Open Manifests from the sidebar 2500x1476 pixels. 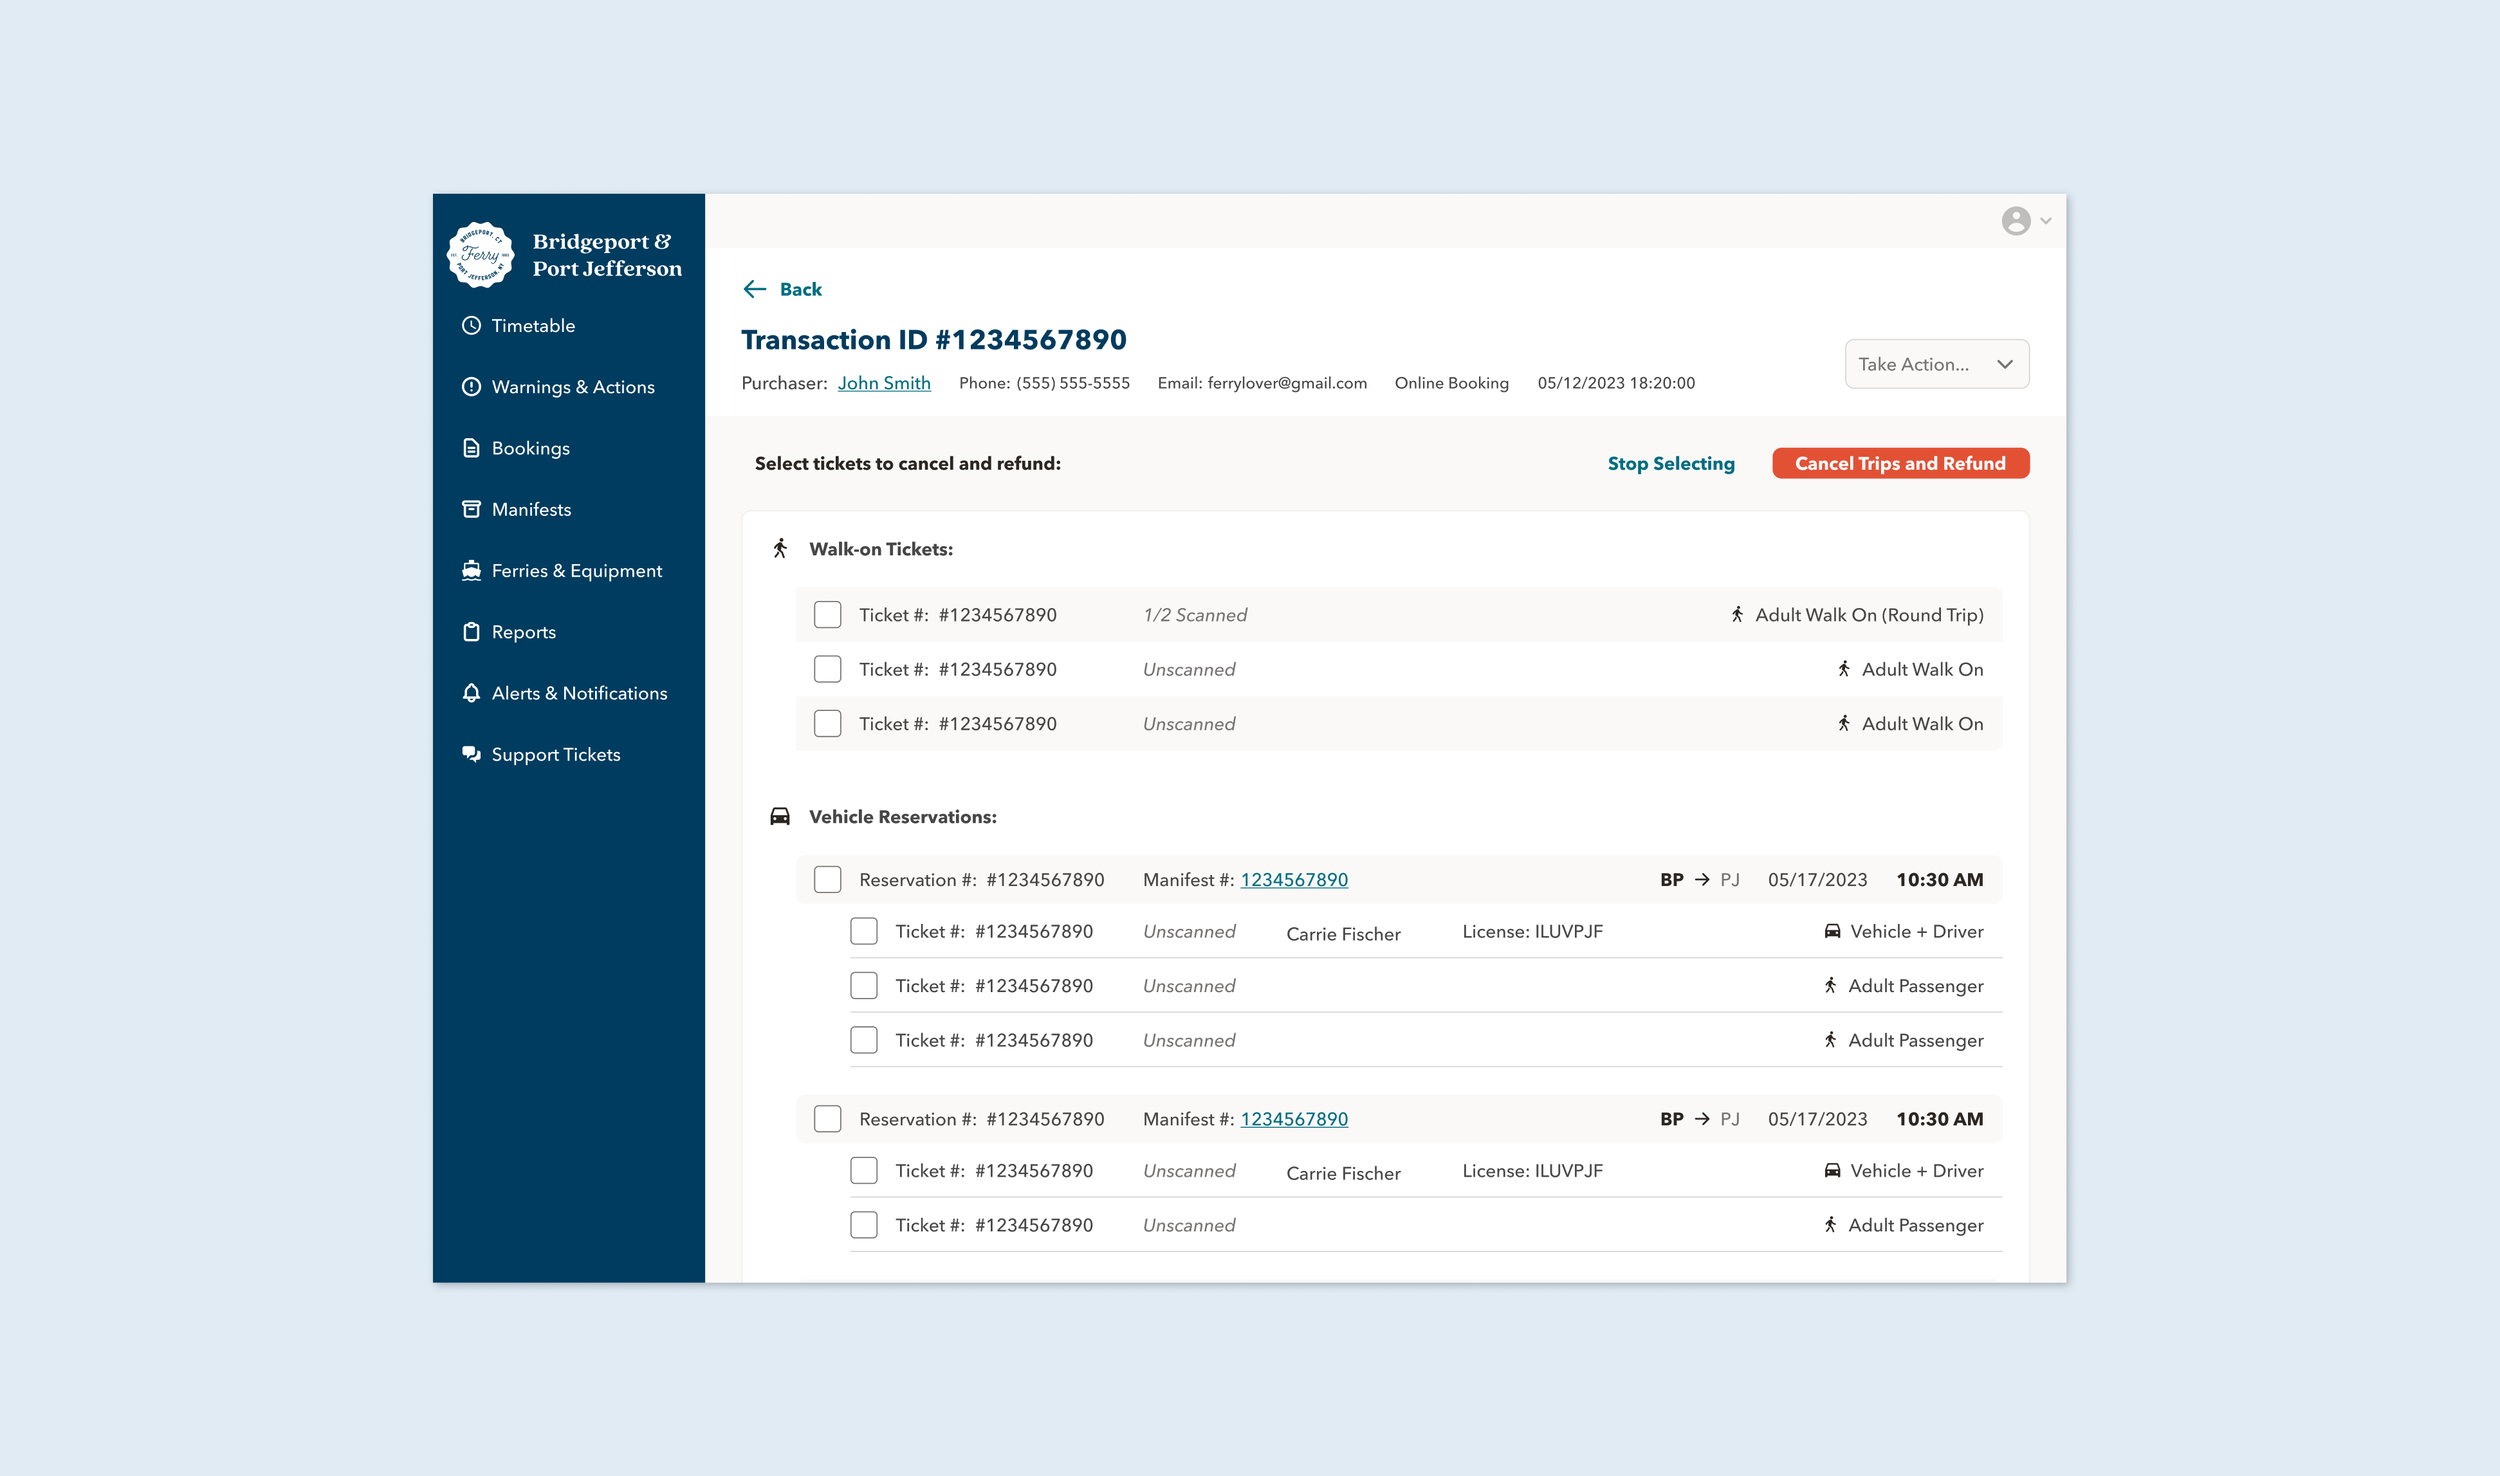click(531, 510)
